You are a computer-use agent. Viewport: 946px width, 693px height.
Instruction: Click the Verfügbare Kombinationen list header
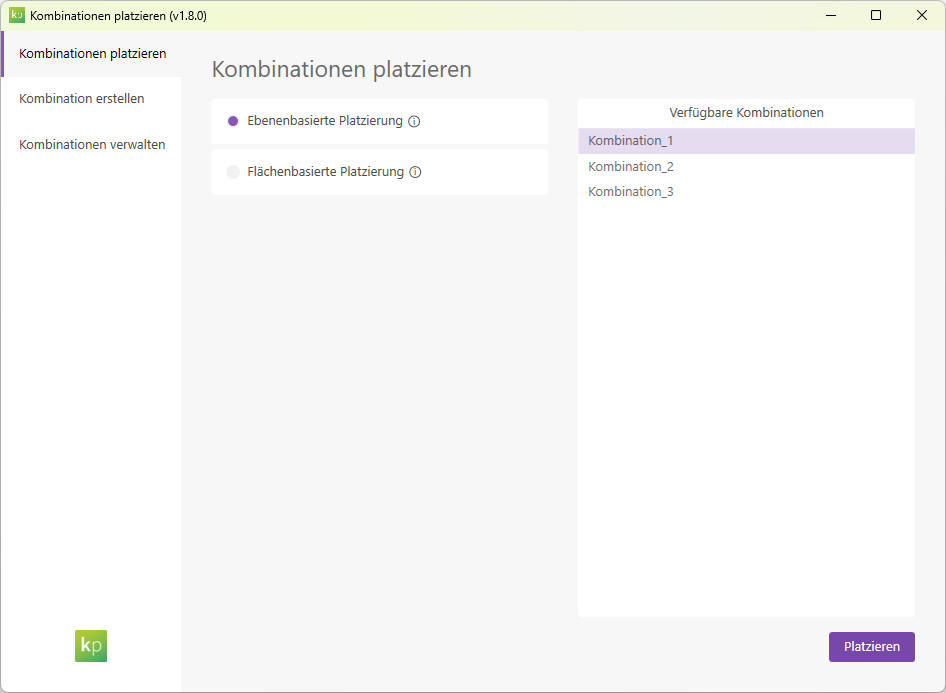[x=746, y=113]
